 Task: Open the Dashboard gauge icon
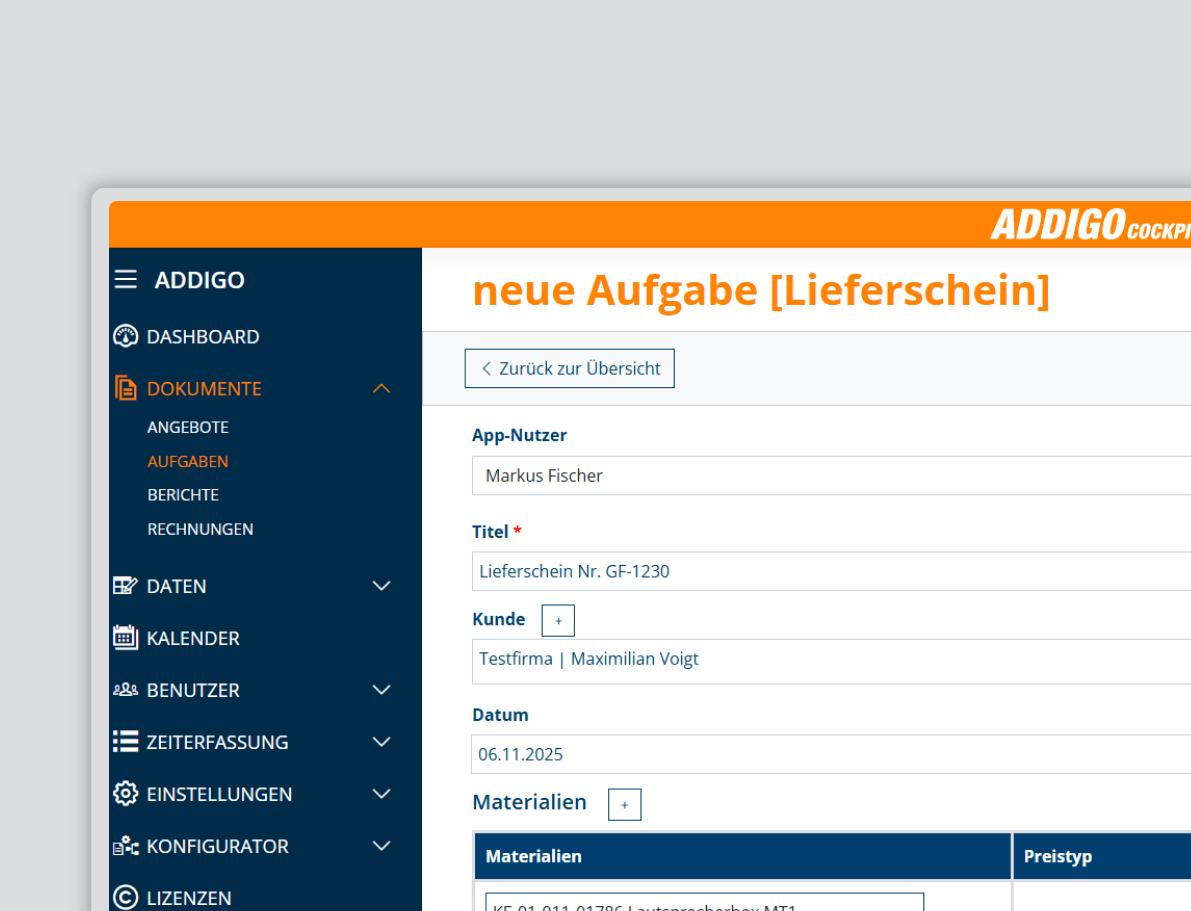tap(125, 336)
